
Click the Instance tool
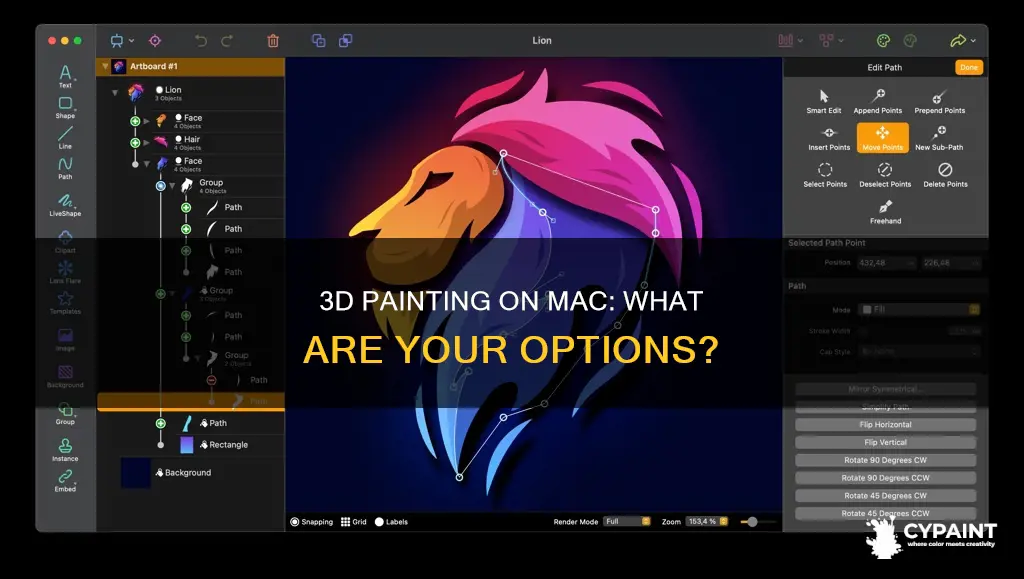(65, 450)
